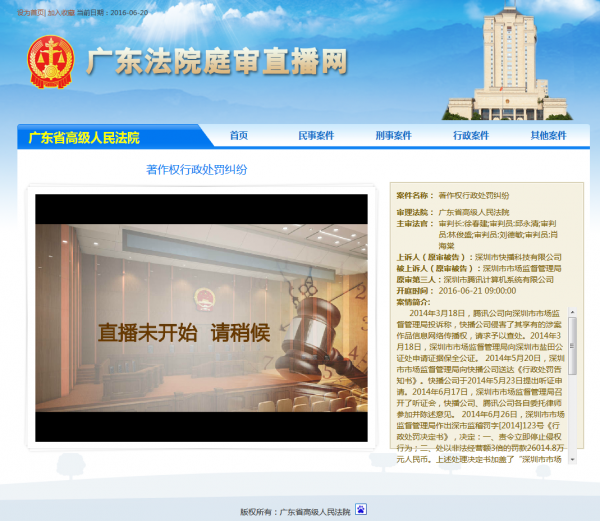
Task: Switch to 行政案件 in the nav bar
Action: coord(470,136)
